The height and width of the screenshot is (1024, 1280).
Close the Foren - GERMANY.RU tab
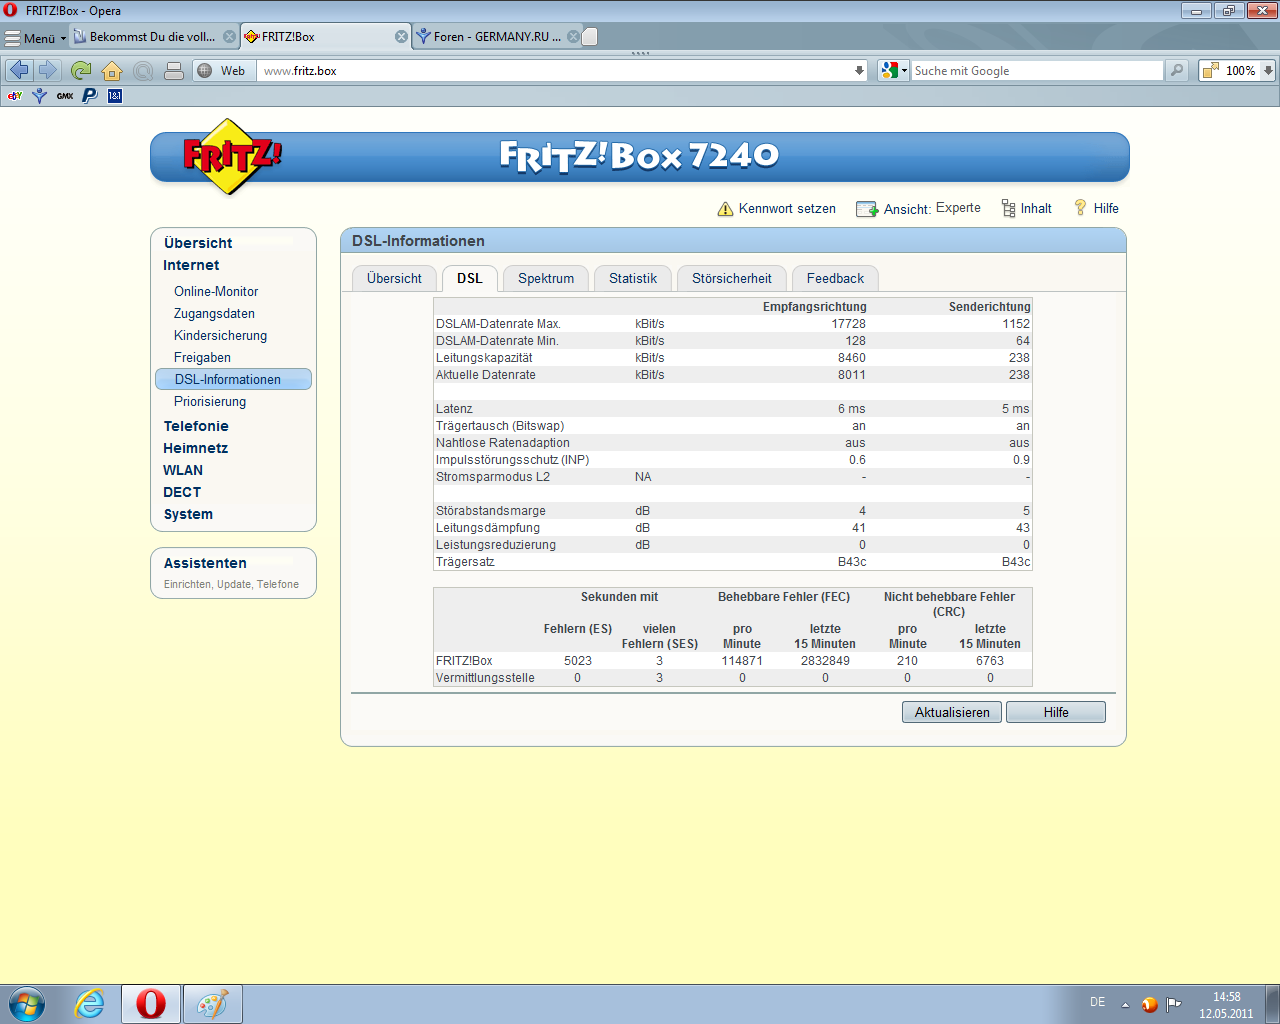point(573,36)
